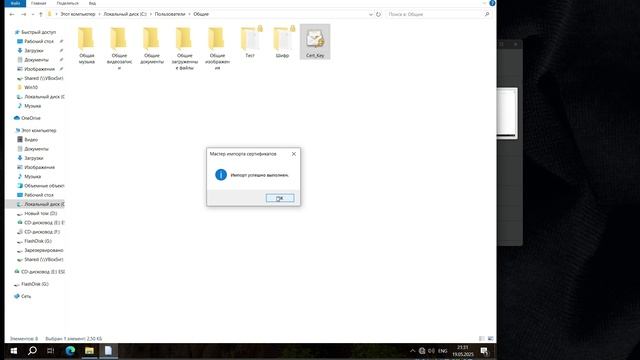Click Этот компьютер in the address path
This screenshot has width=640, height=360.
78,14
